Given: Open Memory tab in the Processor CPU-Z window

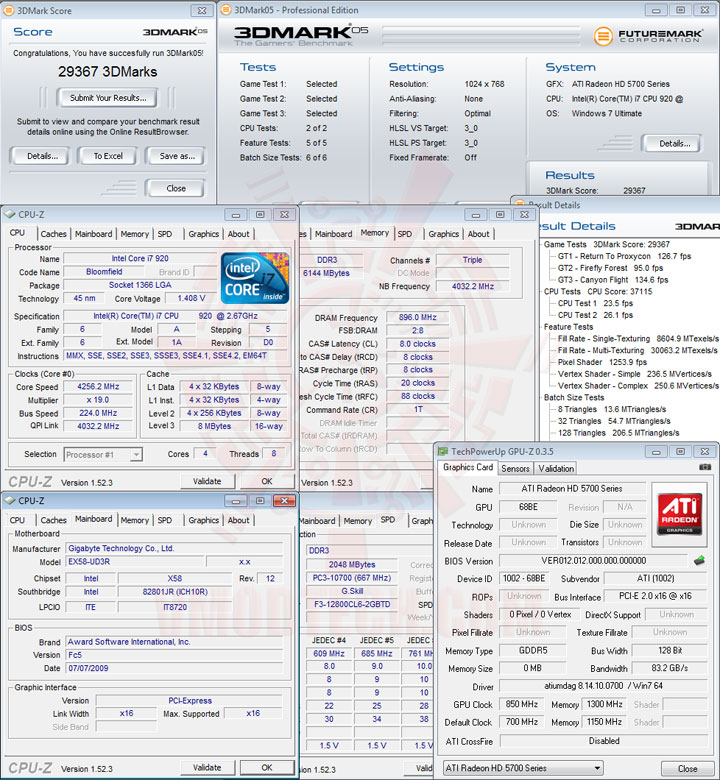Looking at the screenshot, I should (x=134, y=234).
